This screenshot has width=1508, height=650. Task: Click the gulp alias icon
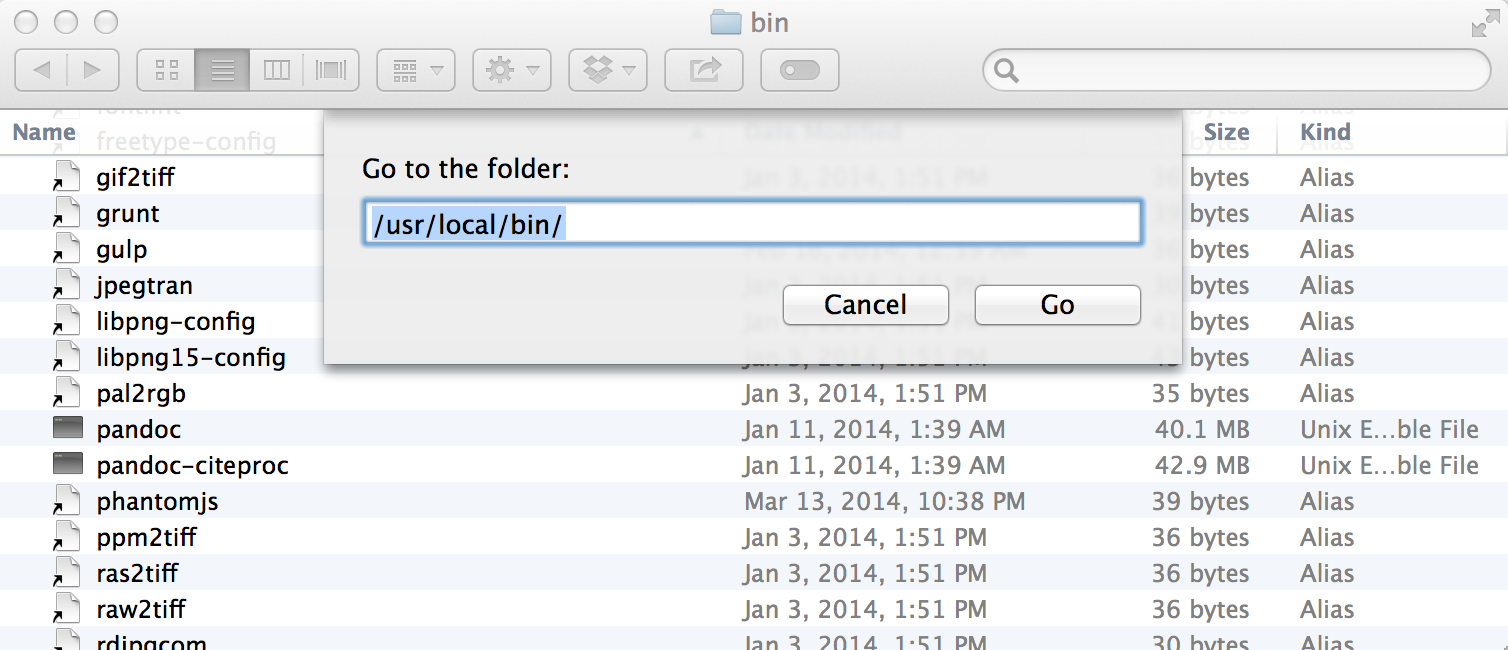(66, 249)
